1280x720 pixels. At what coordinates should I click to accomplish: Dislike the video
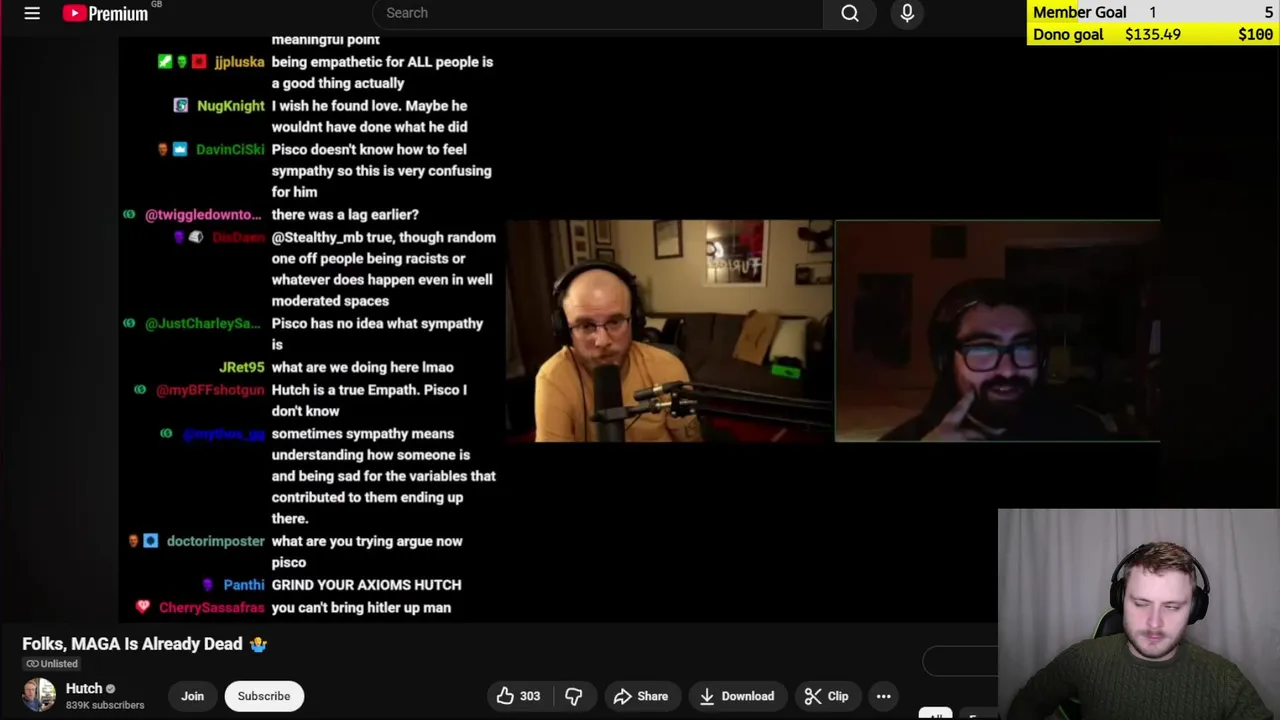tap(574, 696)
